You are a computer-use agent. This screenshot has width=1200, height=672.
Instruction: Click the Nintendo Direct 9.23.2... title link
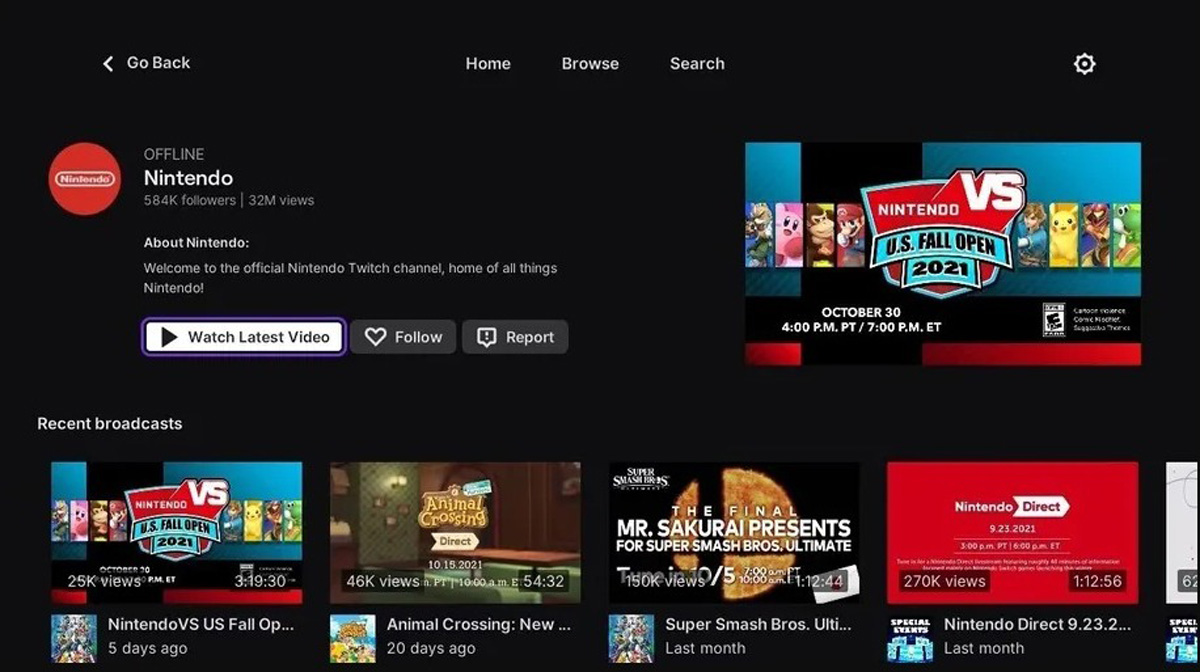pos(1030,624)
